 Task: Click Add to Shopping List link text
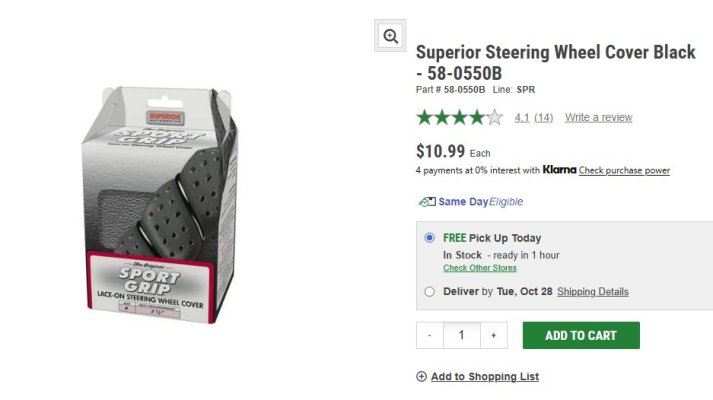(x=485, y=376)
